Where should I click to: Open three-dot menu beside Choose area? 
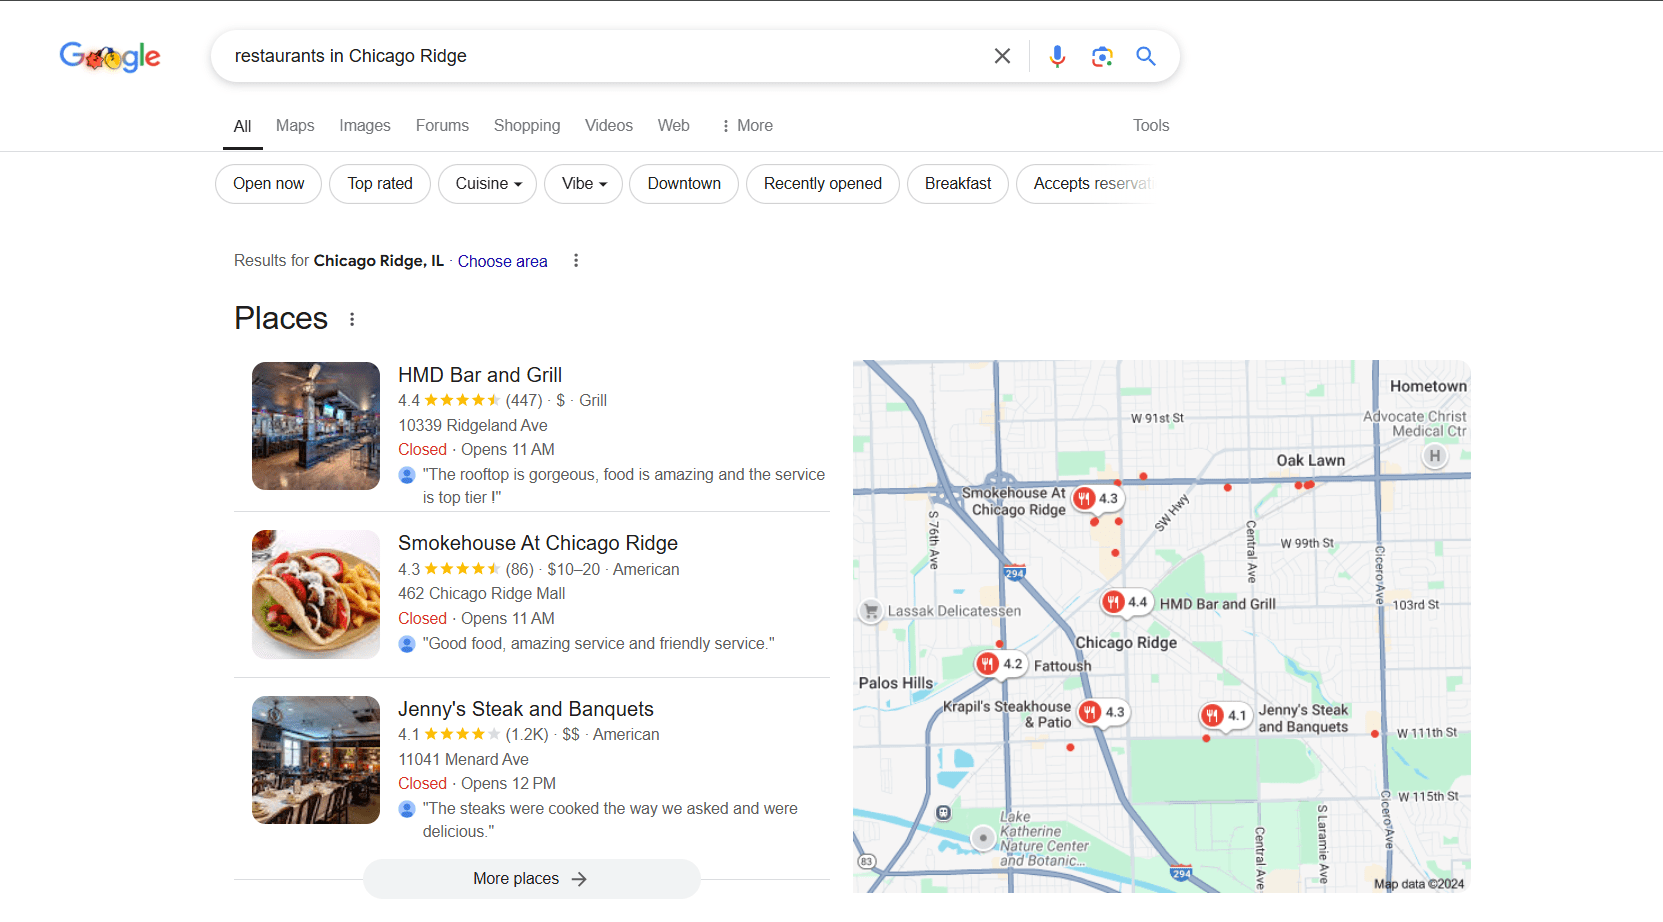click(576, 261)
